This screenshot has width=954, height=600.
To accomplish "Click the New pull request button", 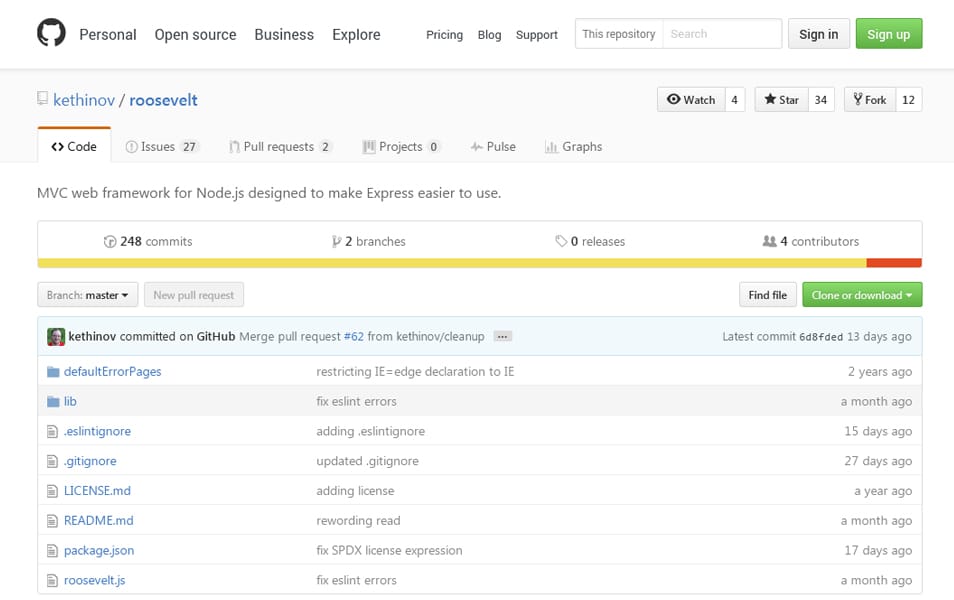I will click(x=193, y=295).
